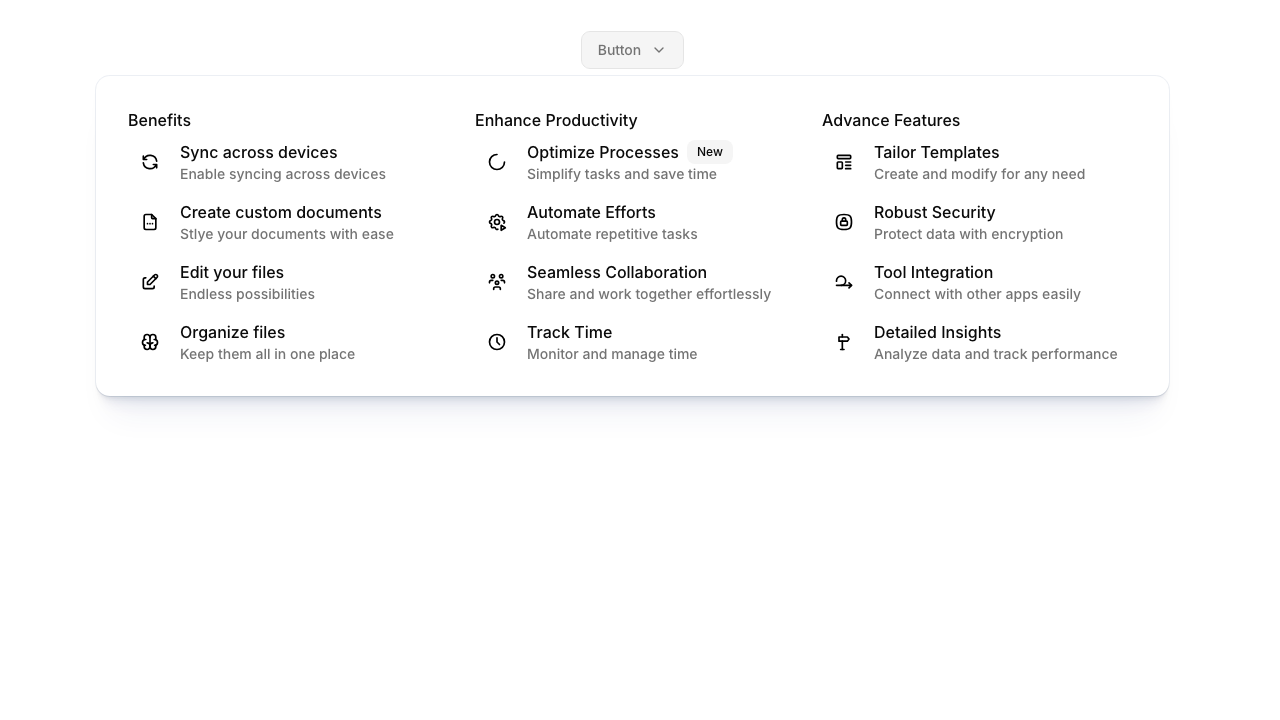Click the pencil edit icon
The height and width of the screenshot is (720, 1280).
tap(150, 282)
